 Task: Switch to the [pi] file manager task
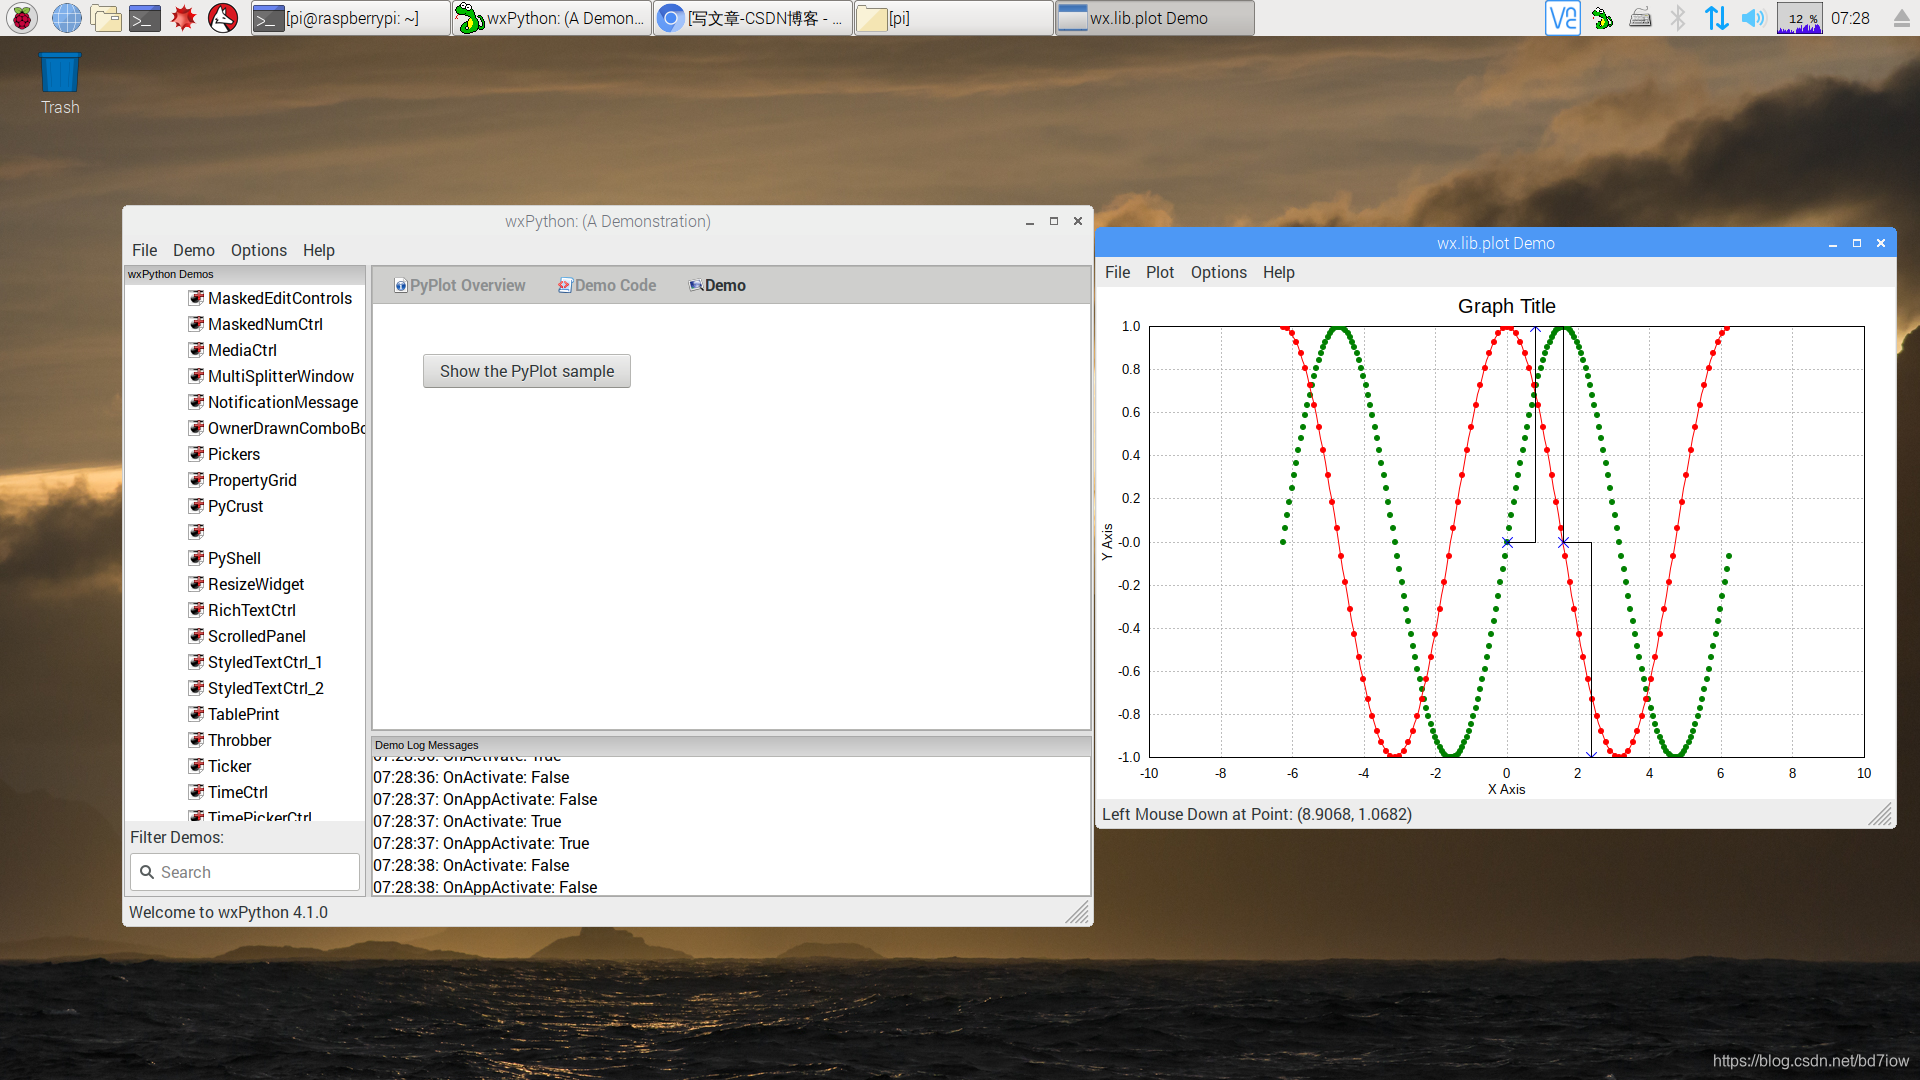953,18
